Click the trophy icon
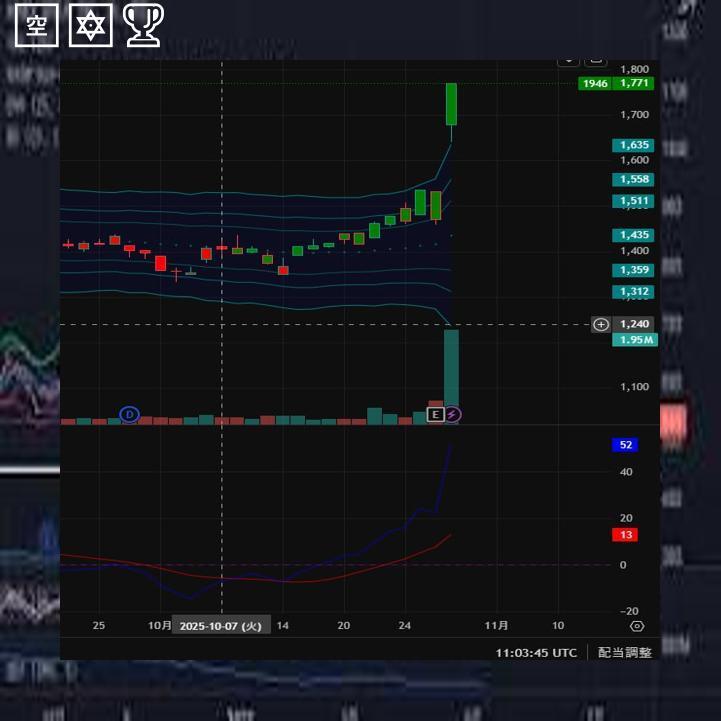The image size is (721, 721). [x=143, y=25]
